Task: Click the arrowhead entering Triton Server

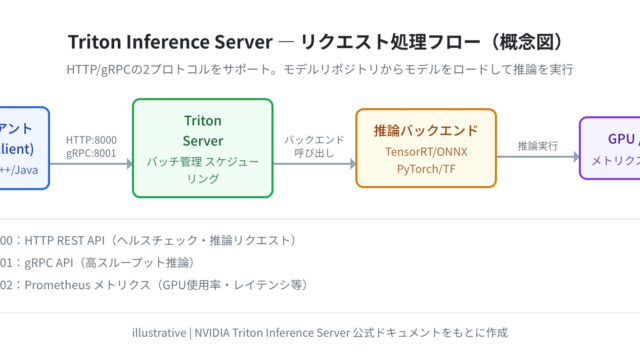Action: pos(129,164)
